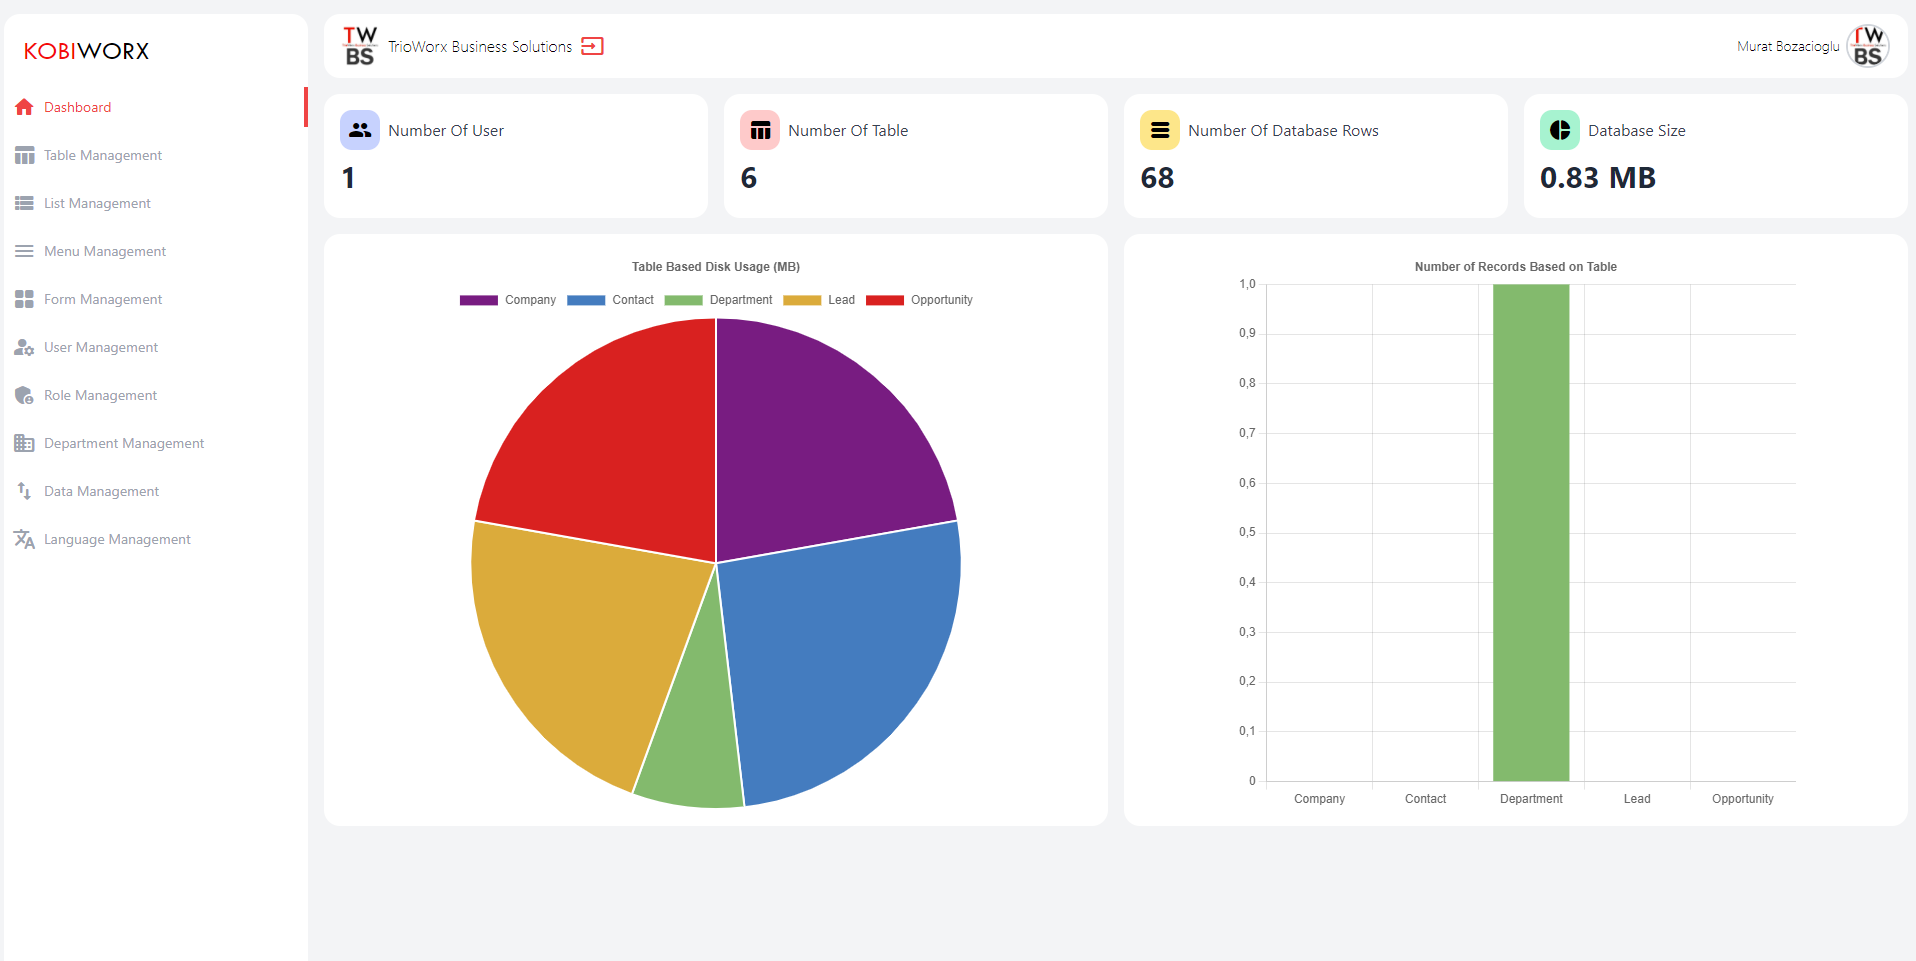Open List Management page
Image resolution: width=1916 pixels, height=961 pixels.
pos(156,203)
